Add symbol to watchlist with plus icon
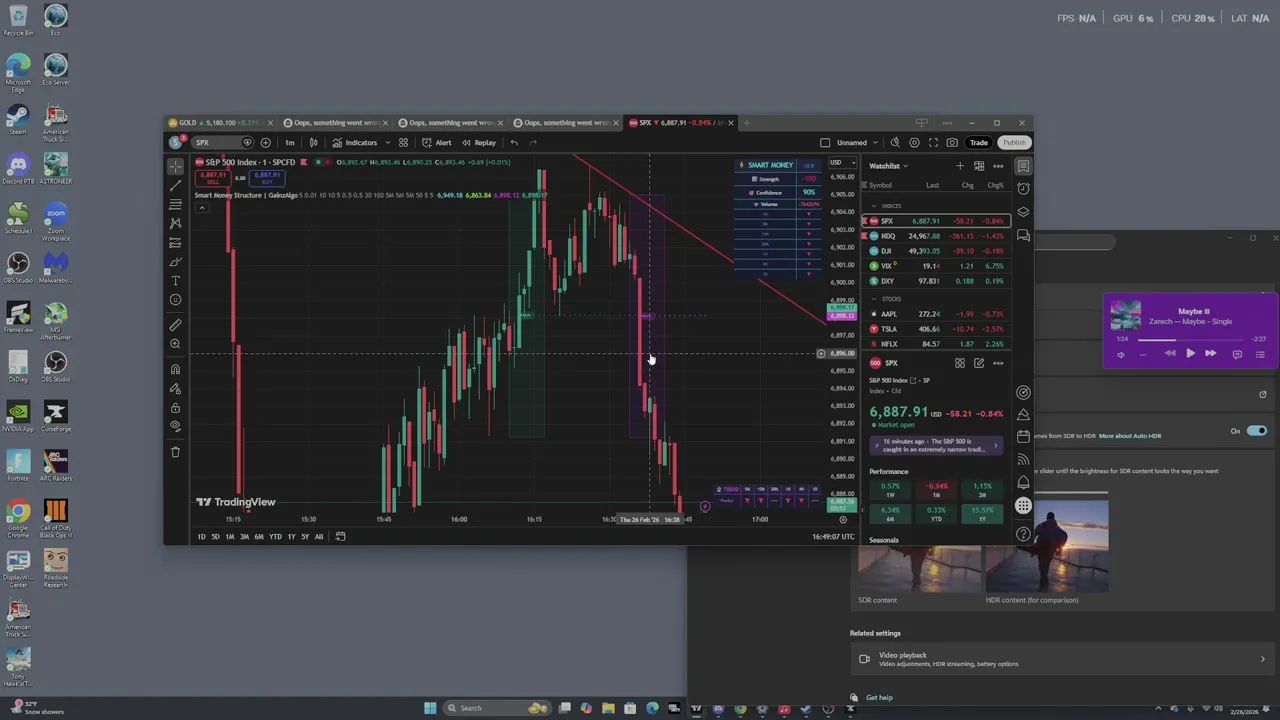The image size is (1280, 720). (960, 166)
